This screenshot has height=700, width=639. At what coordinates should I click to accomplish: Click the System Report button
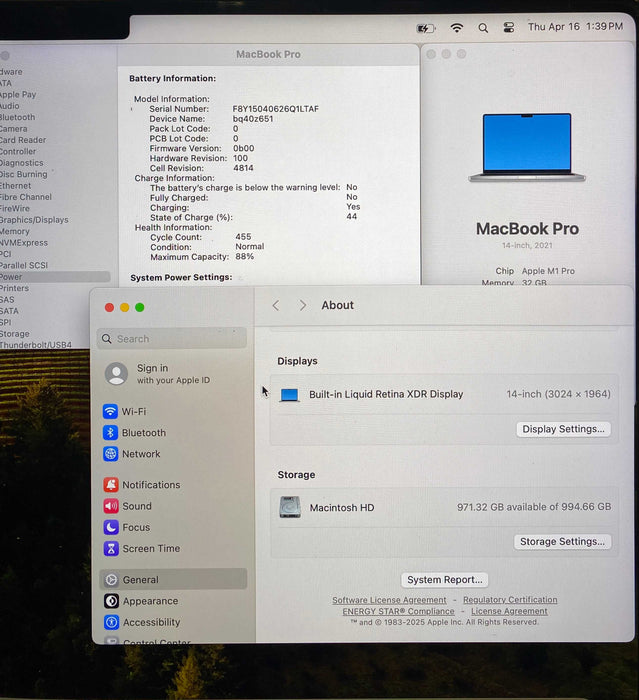click(445, 579)
